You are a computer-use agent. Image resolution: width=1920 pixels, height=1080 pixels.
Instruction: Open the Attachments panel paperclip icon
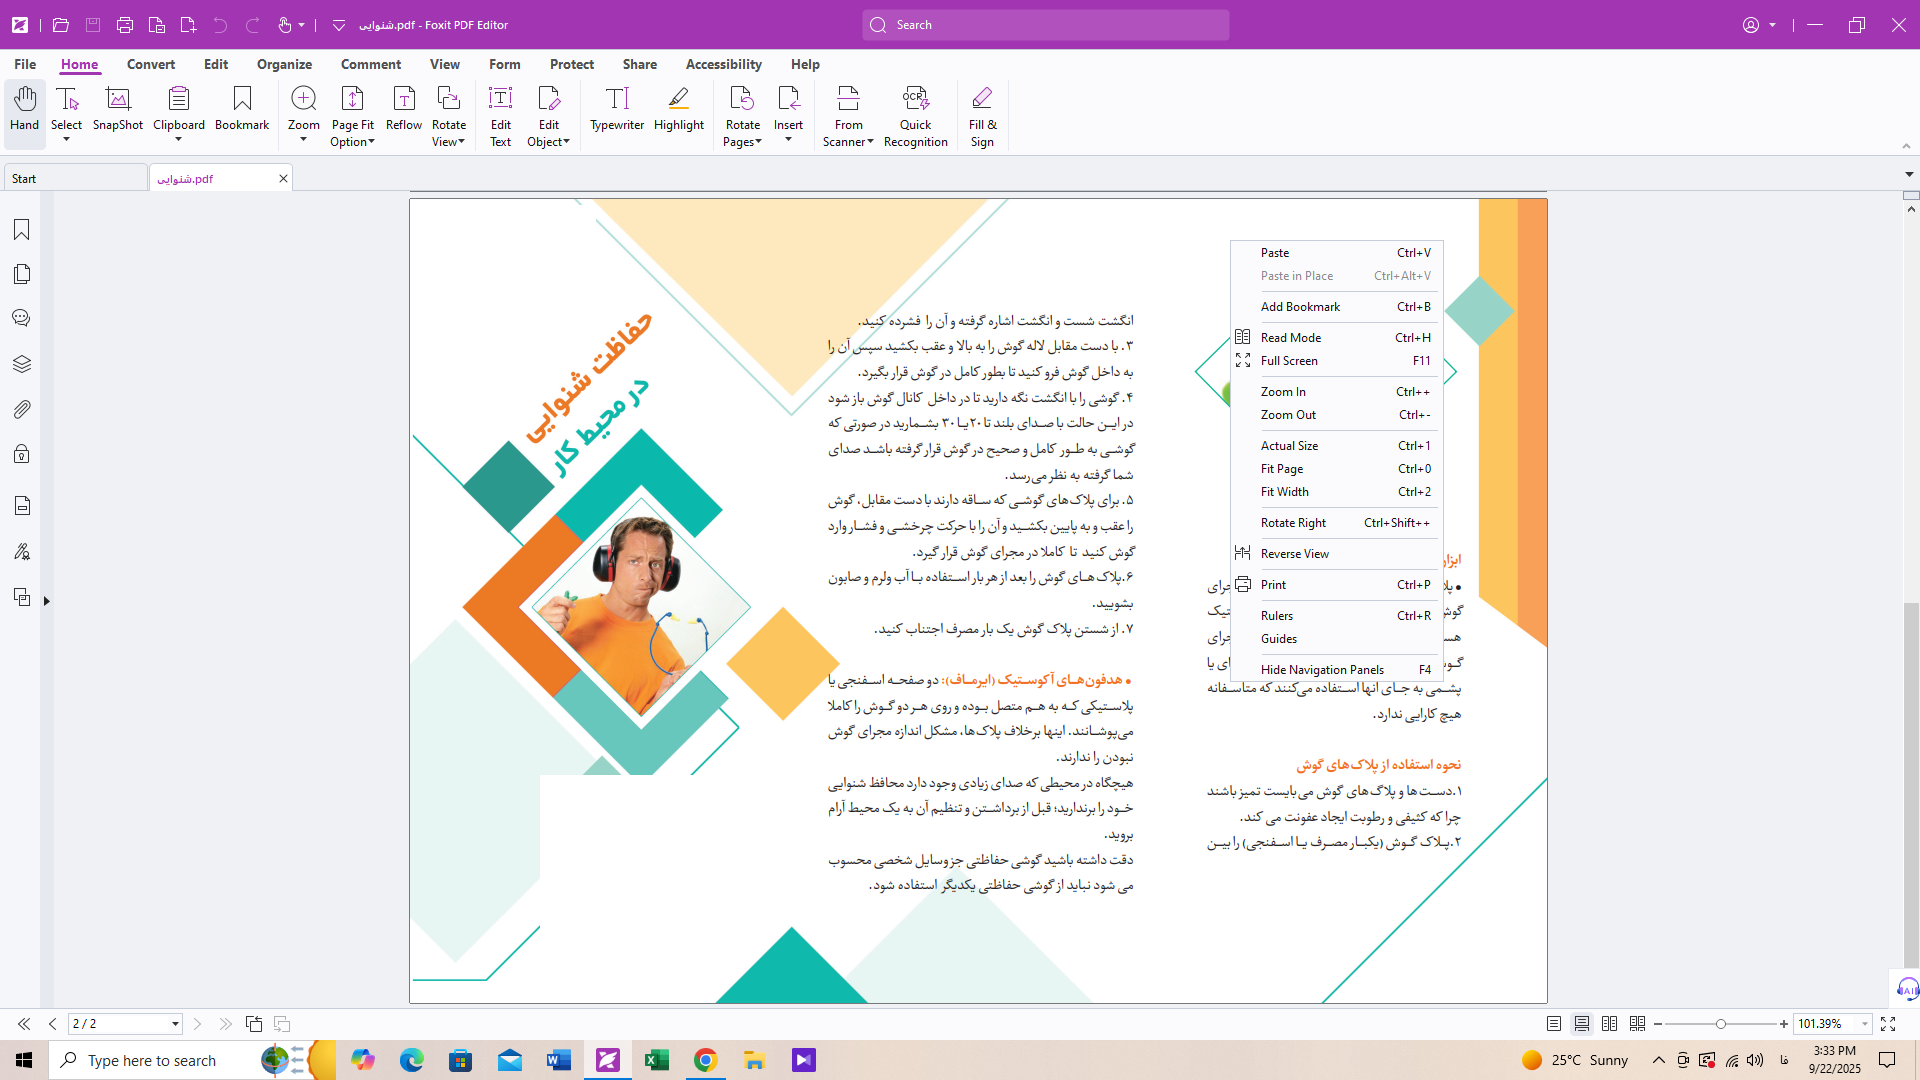(x=21, y=409)
